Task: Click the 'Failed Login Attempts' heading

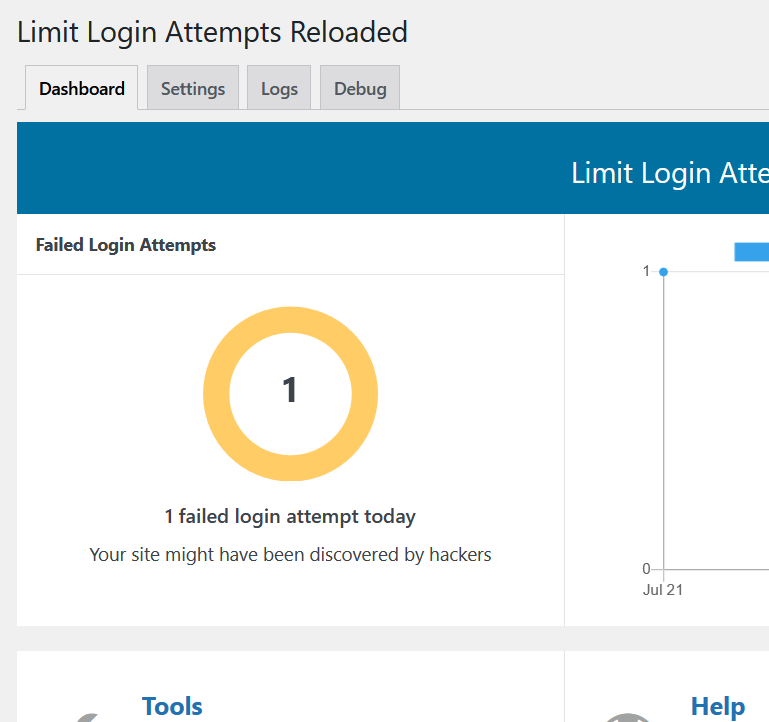Action: (126, 245)
